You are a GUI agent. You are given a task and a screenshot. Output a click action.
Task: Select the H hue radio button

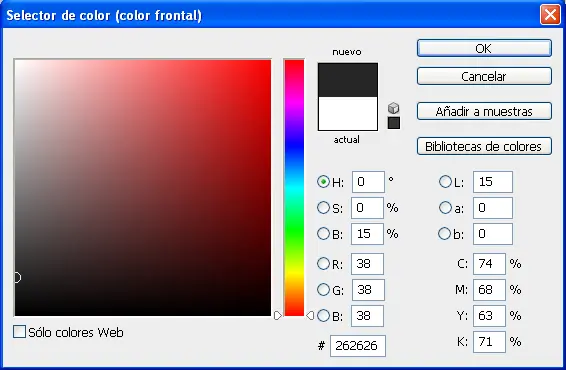[x=323, y=181]
